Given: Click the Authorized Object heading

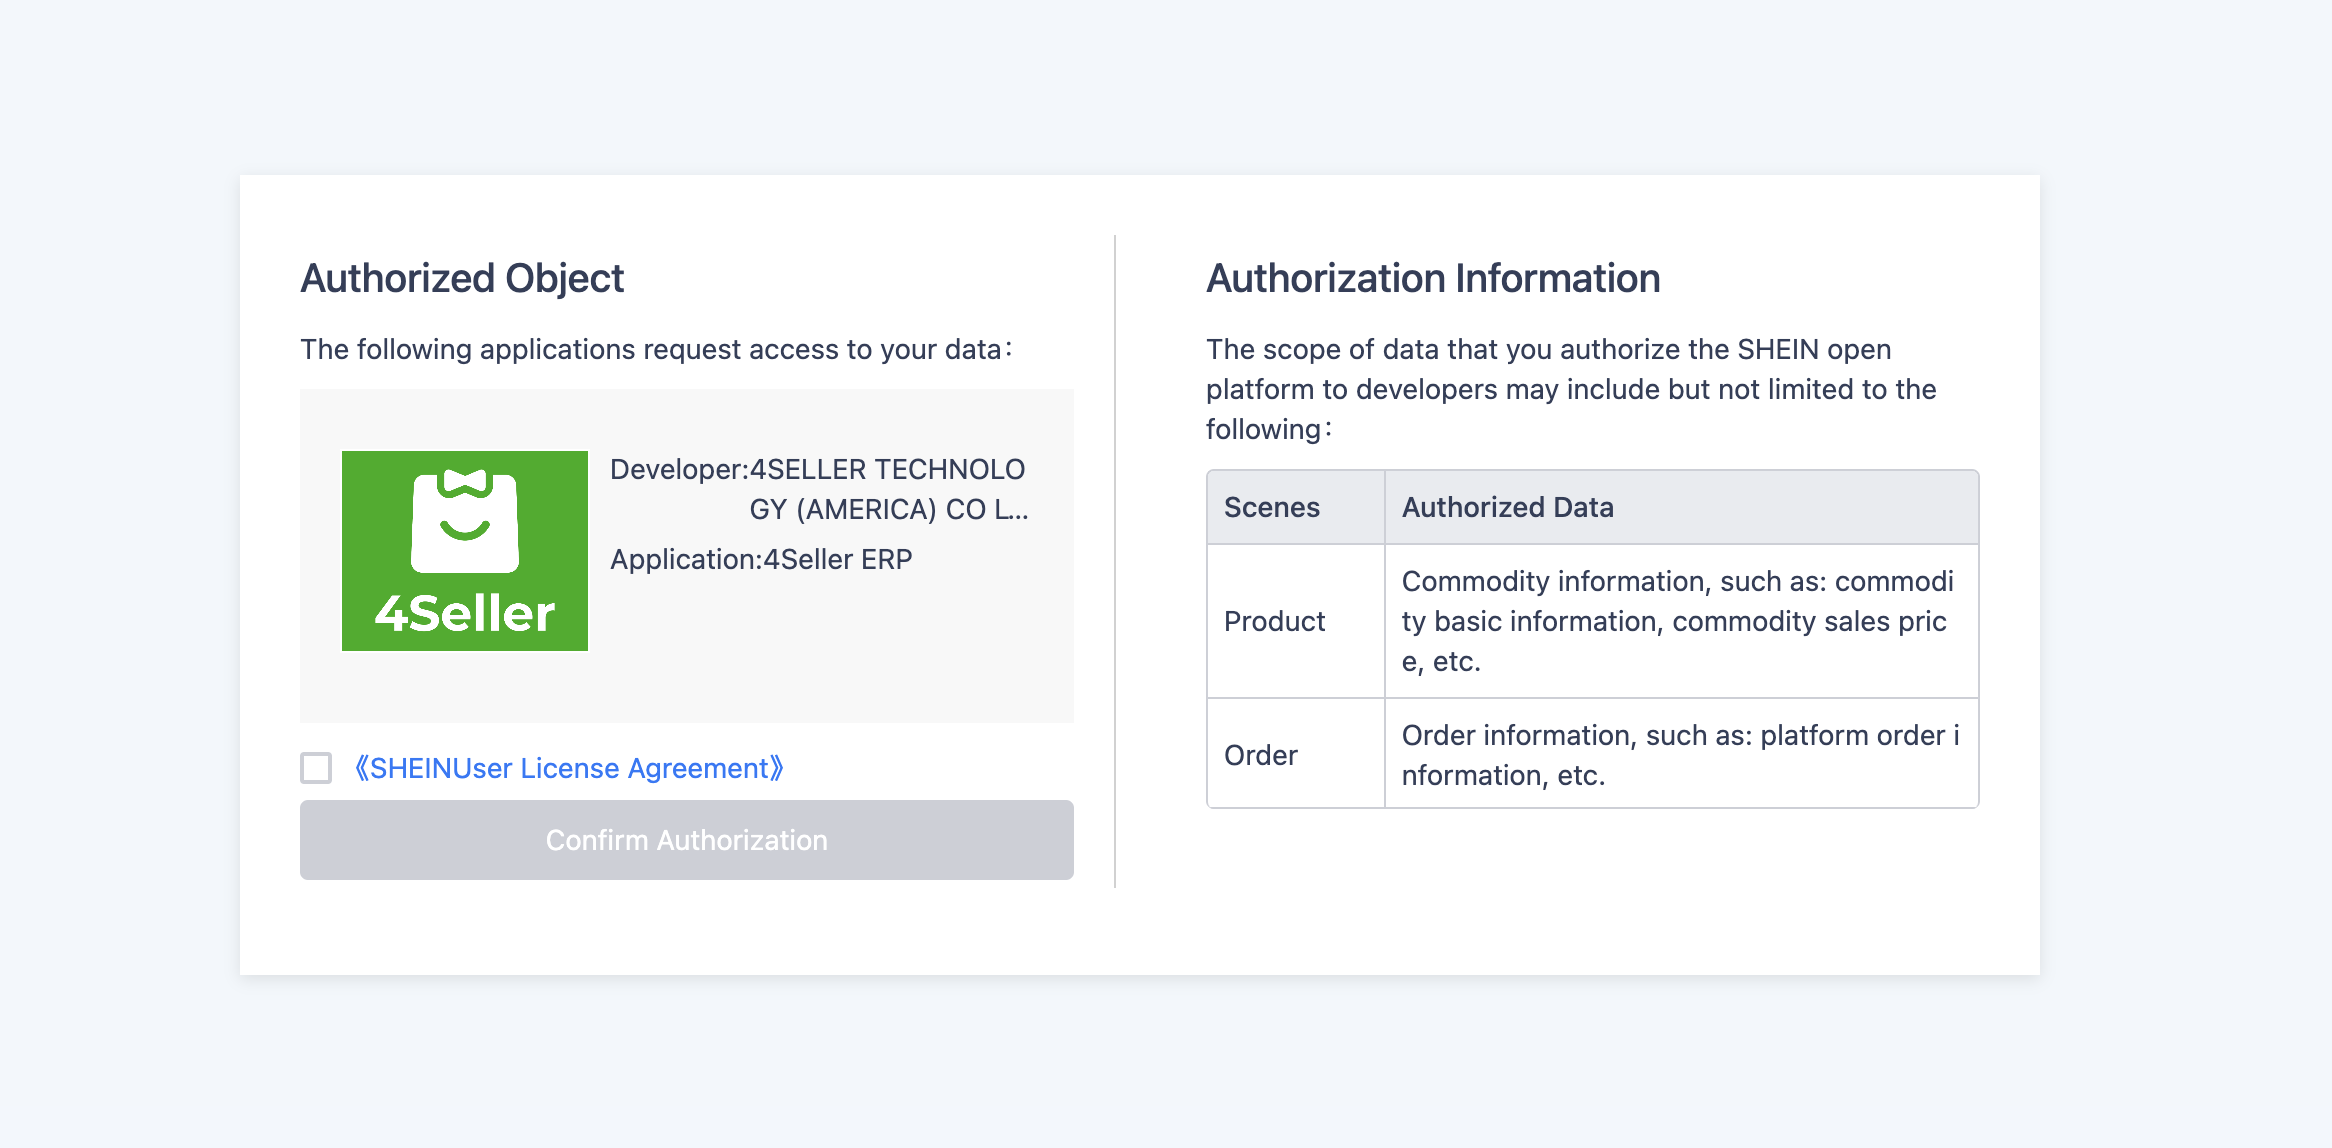Looking at the screenshot, I should [x=462, y=278].
